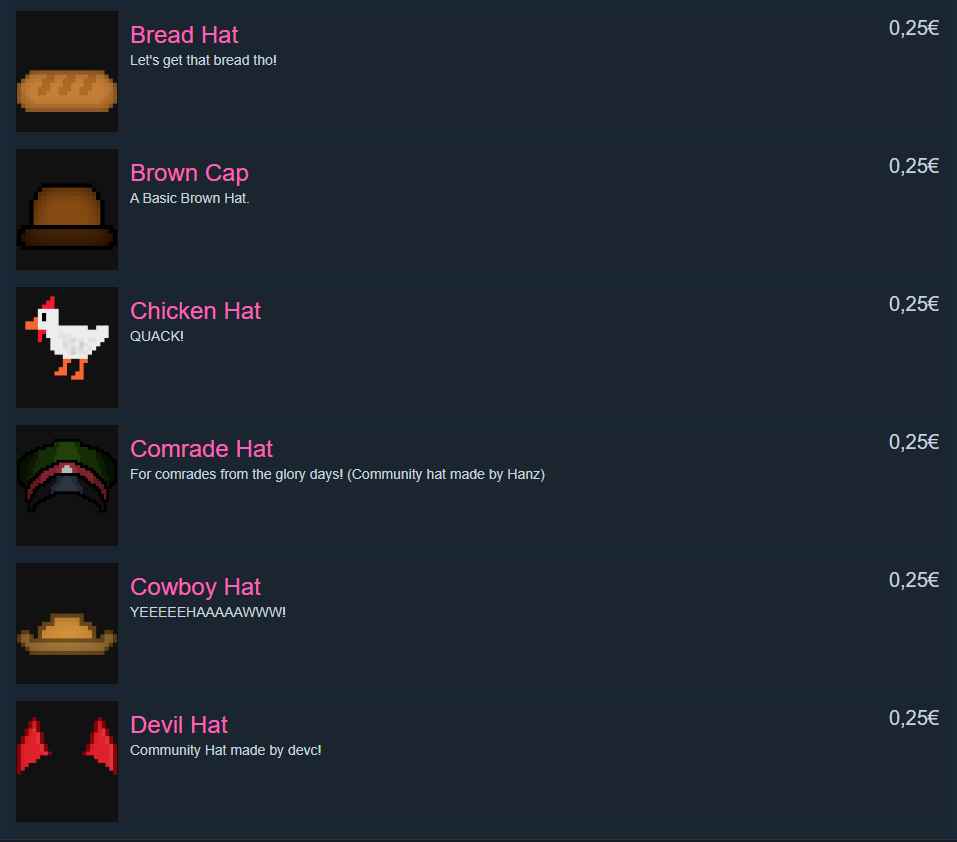Open the Devil Hat title link

pyautogui.click(x=179, y=725)
